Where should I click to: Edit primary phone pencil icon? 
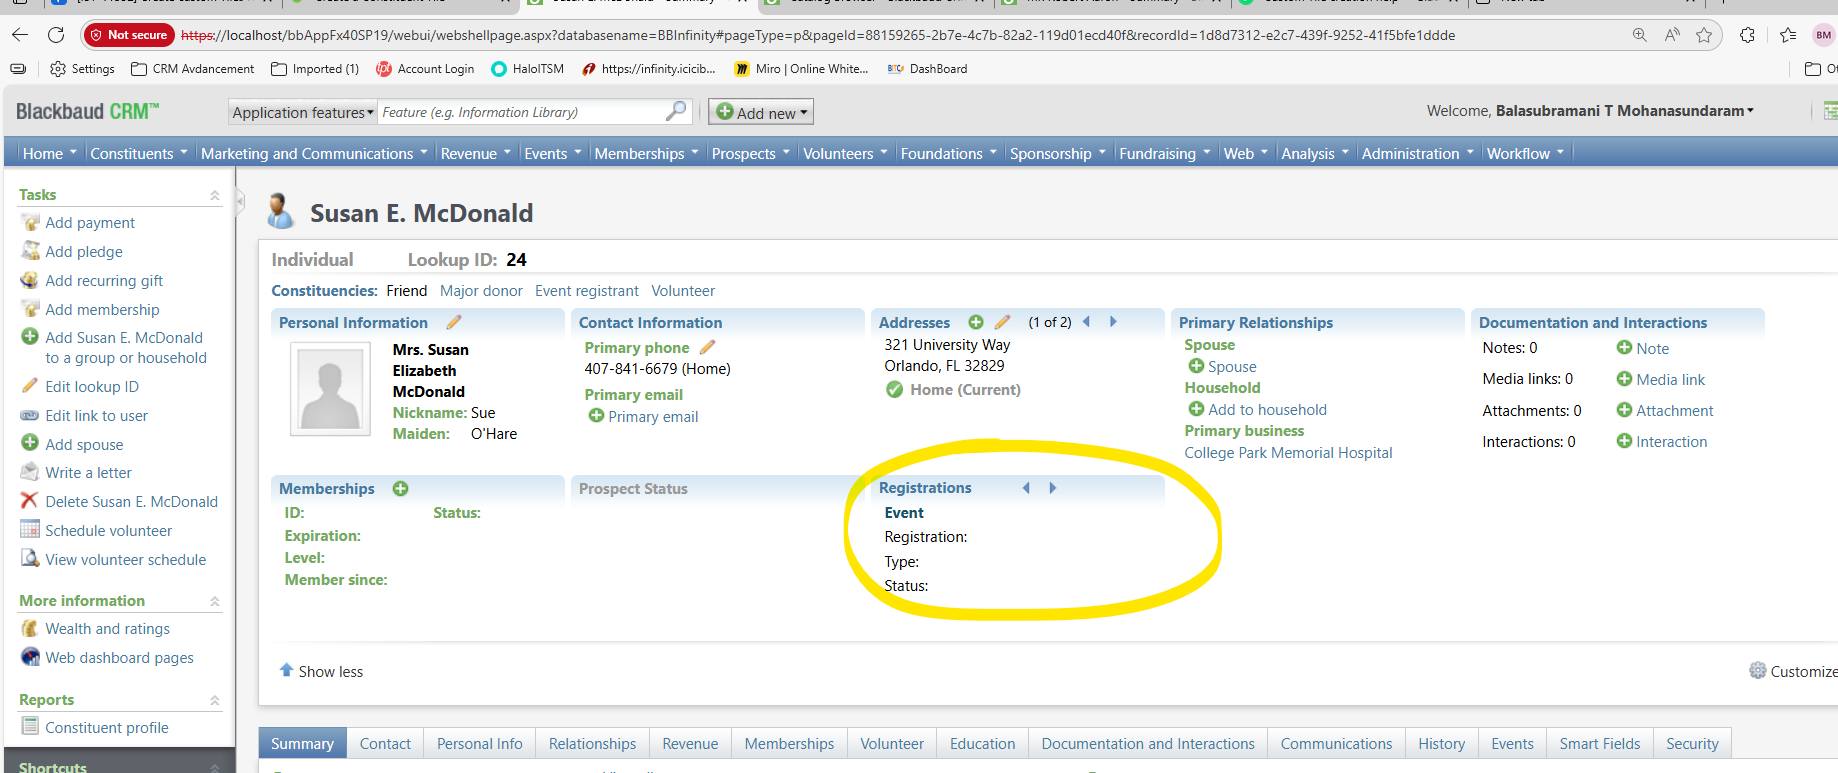point(708,347)
